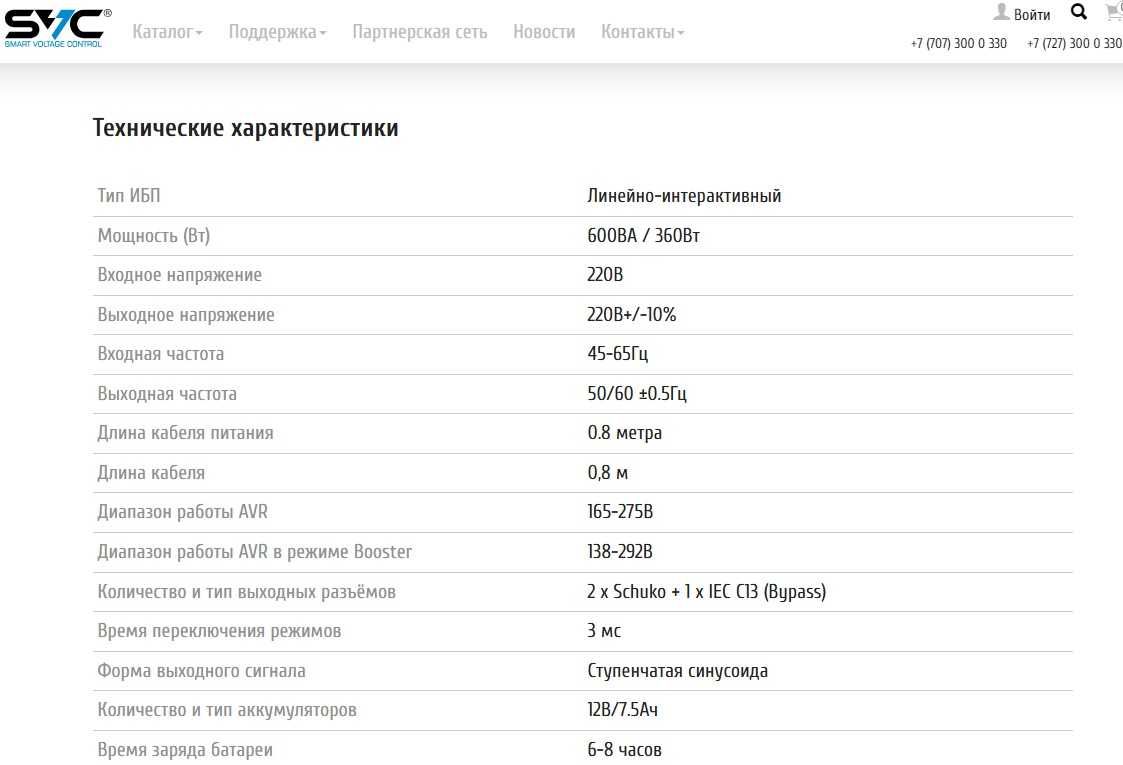Viewport: 1123px width, 765px height.
Task: Select the 165-275В value
Action: (620, 512)
